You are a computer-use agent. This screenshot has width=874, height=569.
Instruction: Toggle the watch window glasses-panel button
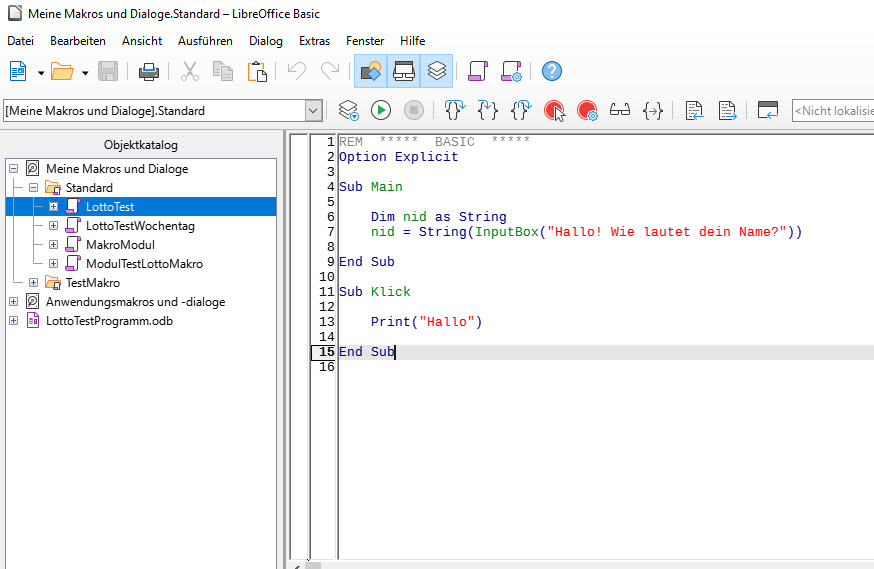pyautogui.click(x=404, y=71)
